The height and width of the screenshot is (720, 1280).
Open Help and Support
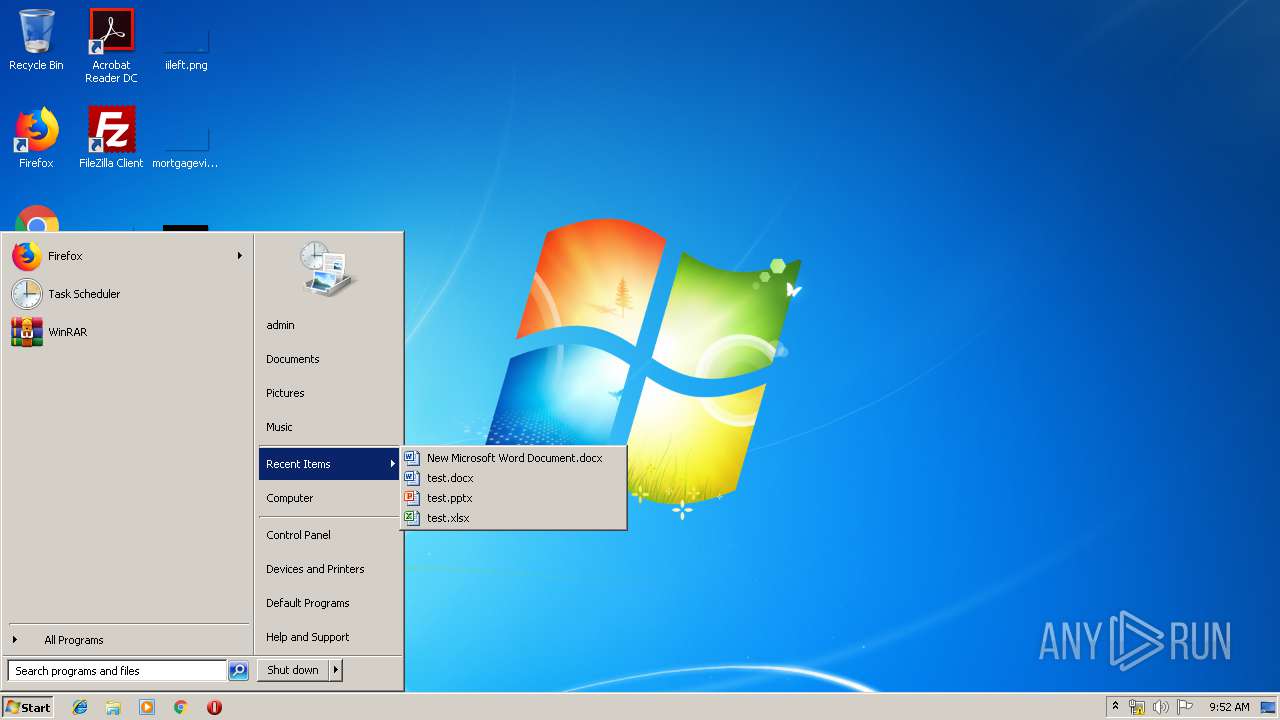[x=329, y=637]
